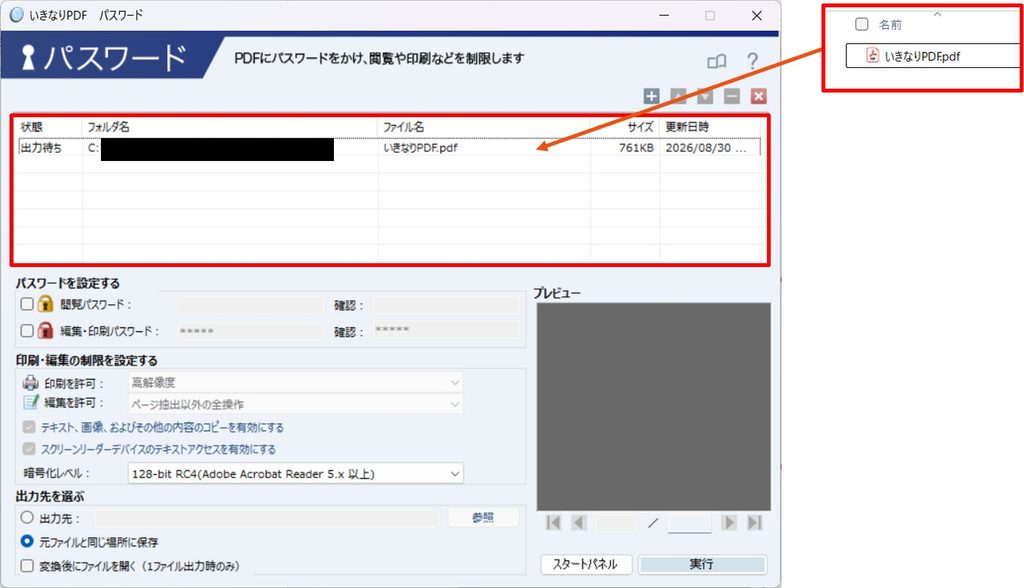Click the yellow padlock view-password icon
This screenshot has height=588, width=1024.
pyautogui.click(x=45, y=304)
